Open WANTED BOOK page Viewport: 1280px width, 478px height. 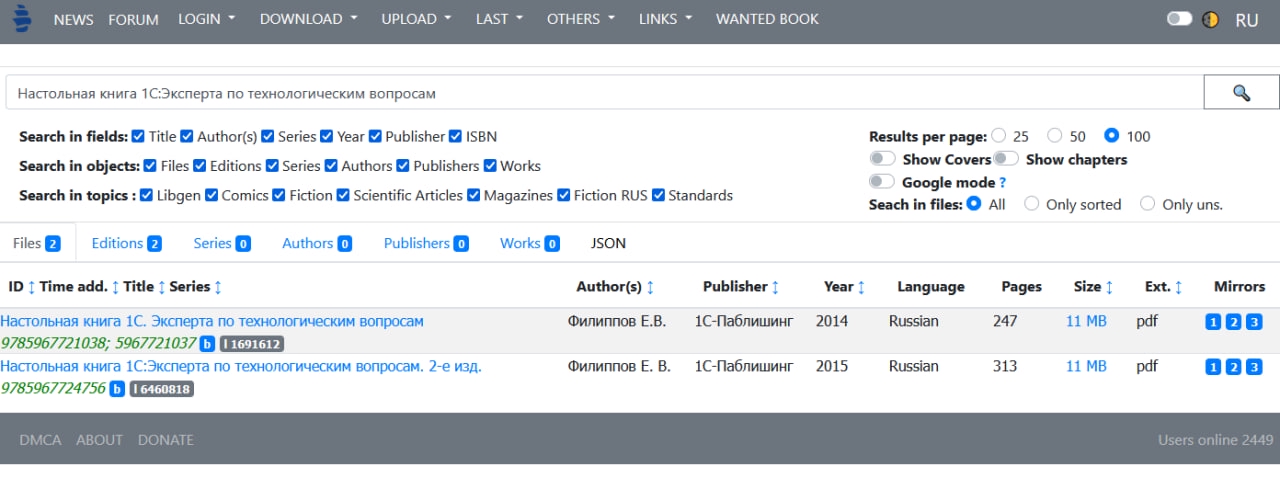tap(767, 19)
